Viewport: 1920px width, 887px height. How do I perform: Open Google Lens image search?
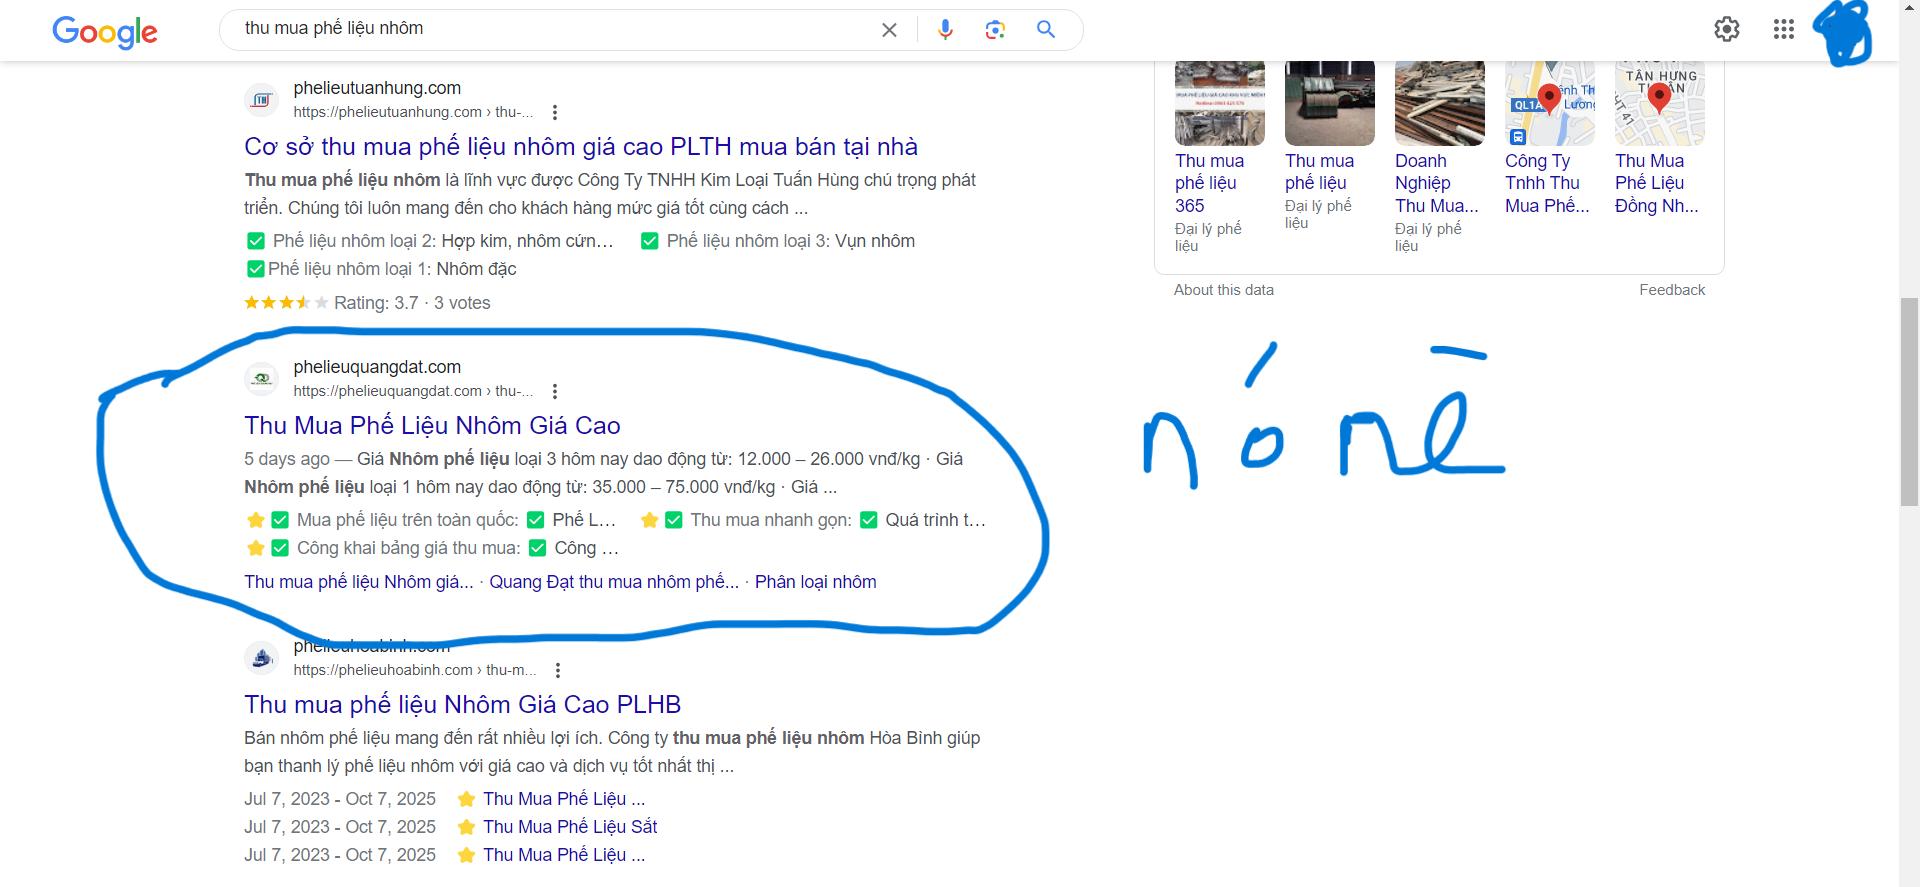point(994,30)
